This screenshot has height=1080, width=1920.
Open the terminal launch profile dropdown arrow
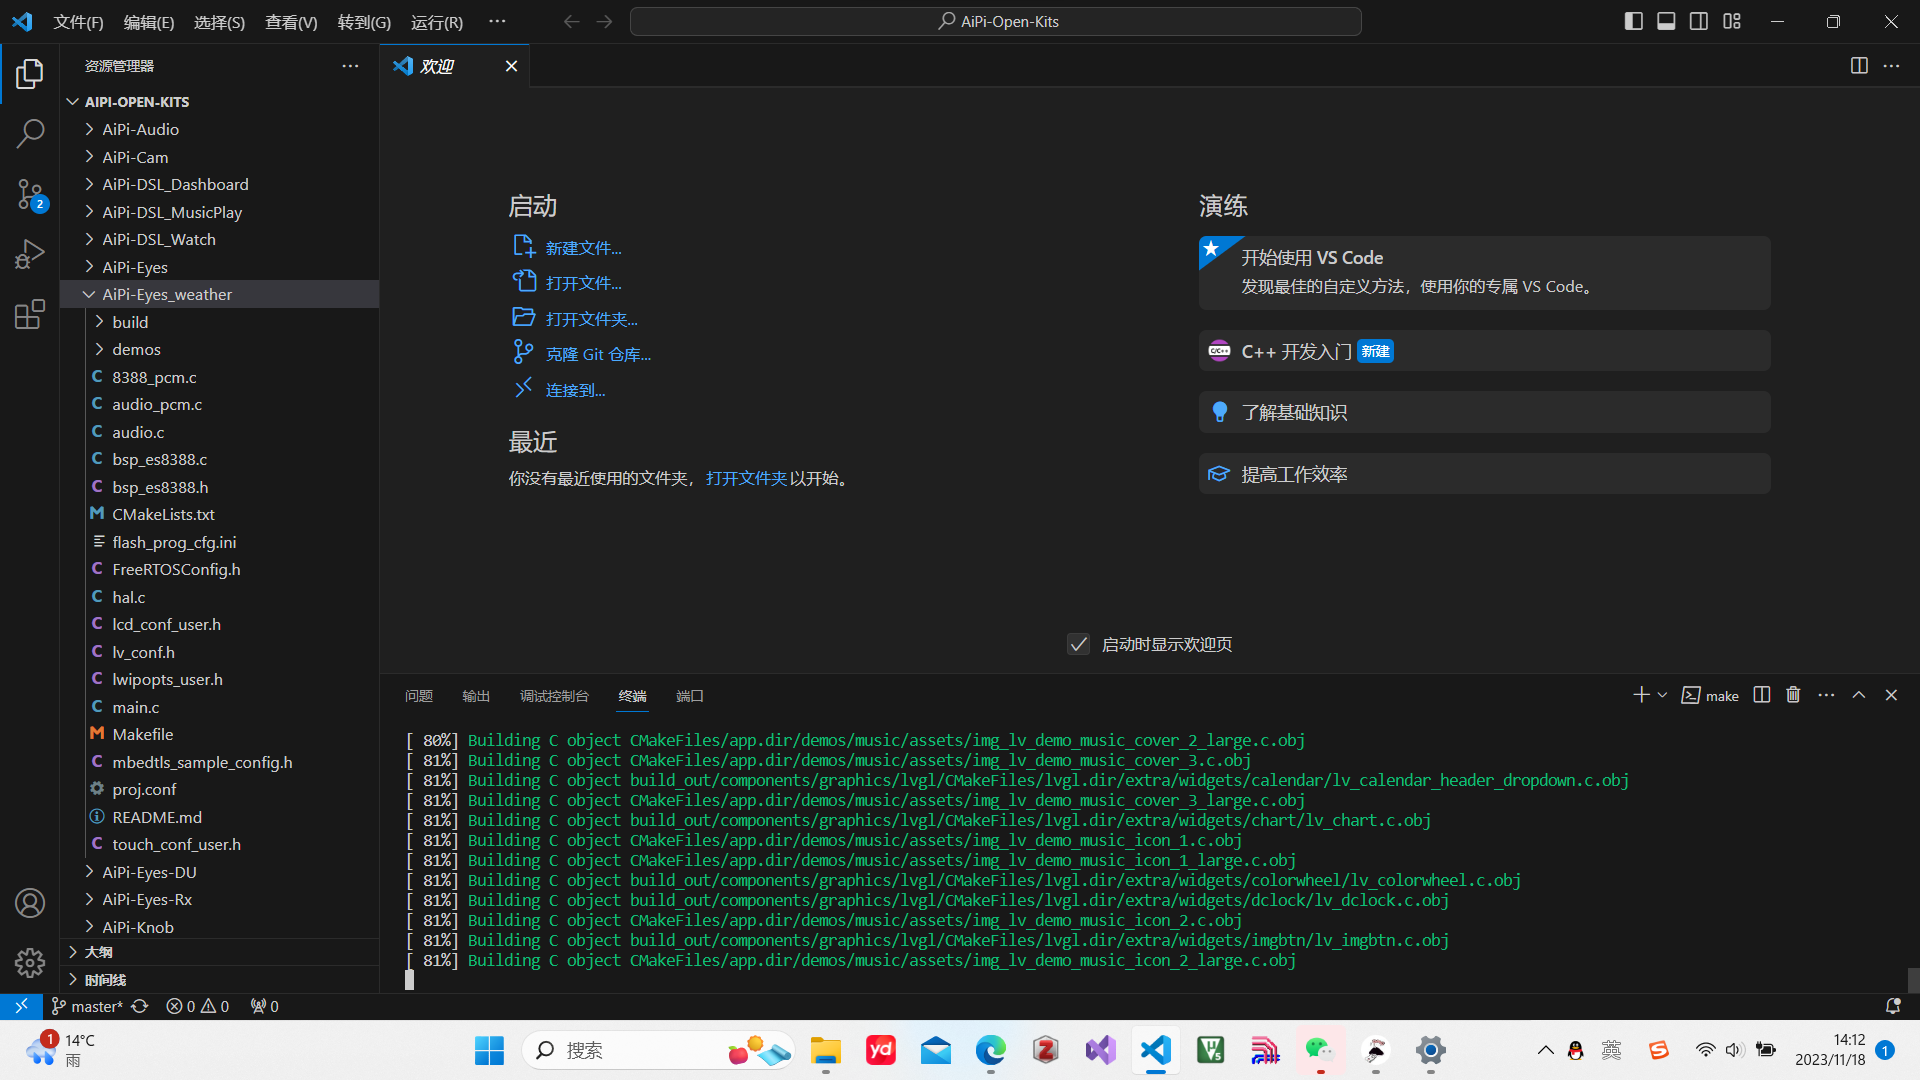click(x=1662, y=695)
